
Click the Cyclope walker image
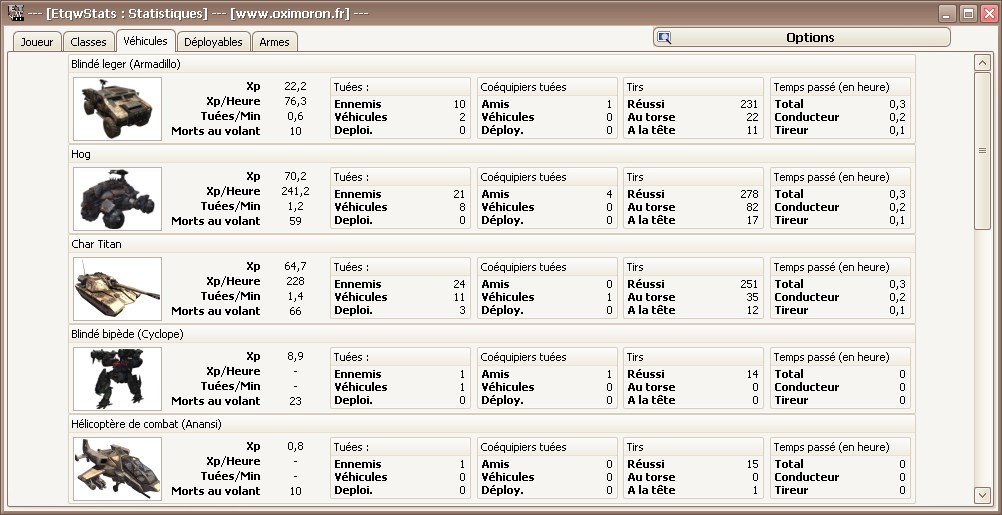(x=118, y=379)
